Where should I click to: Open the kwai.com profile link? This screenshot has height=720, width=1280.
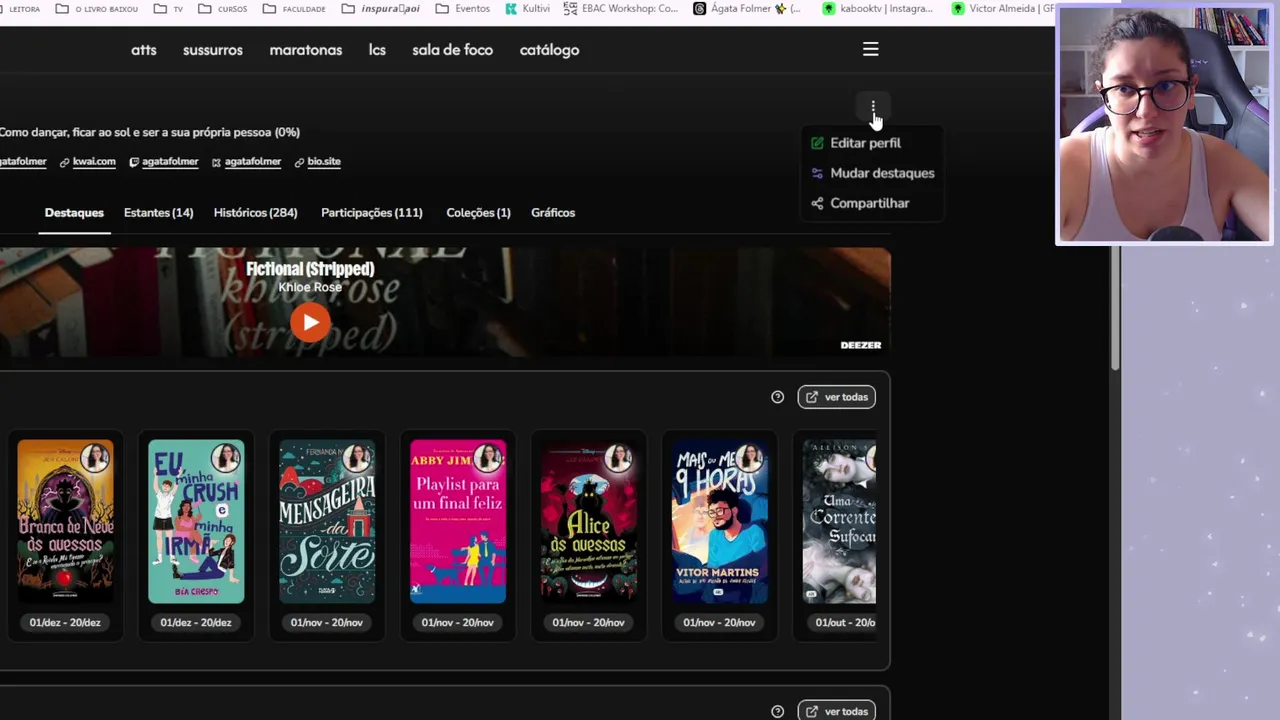tap(94, 161)
